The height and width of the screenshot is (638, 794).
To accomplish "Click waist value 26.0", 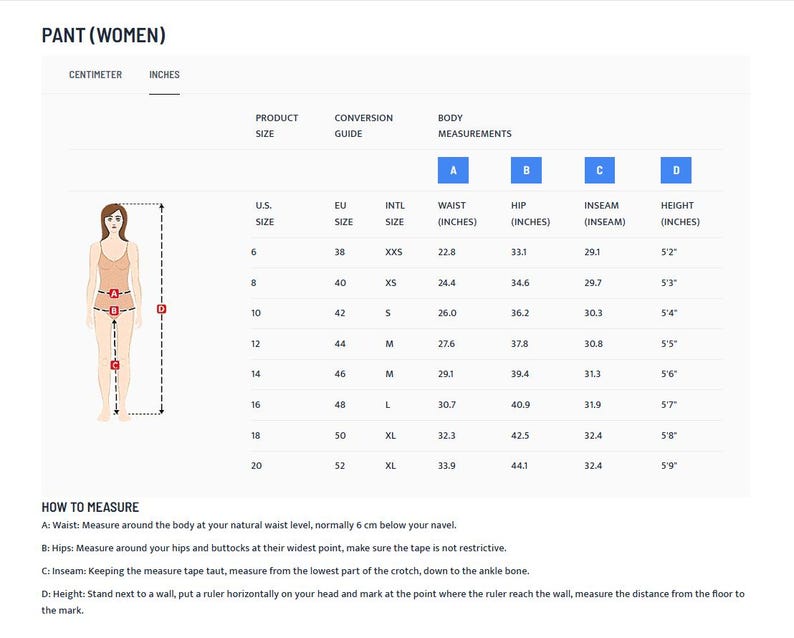I will (x=447, y=313).
